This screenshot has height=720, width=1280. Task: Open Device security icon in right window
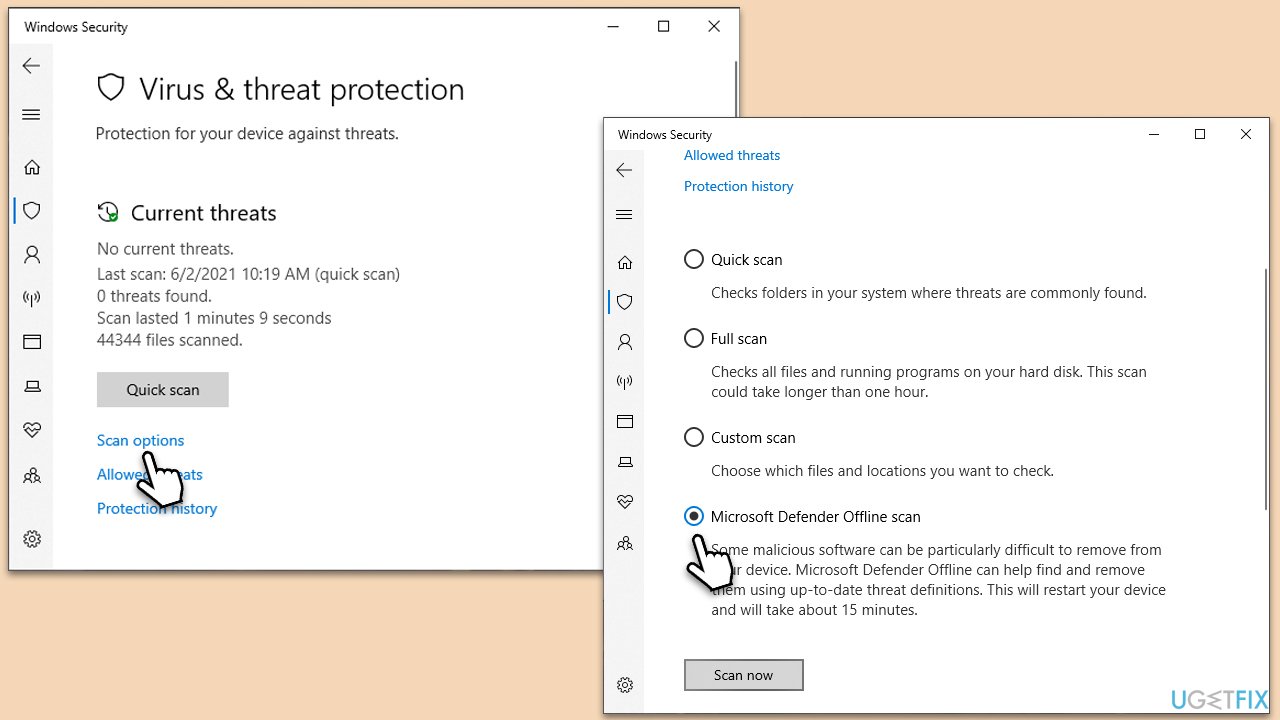(625, 462)
